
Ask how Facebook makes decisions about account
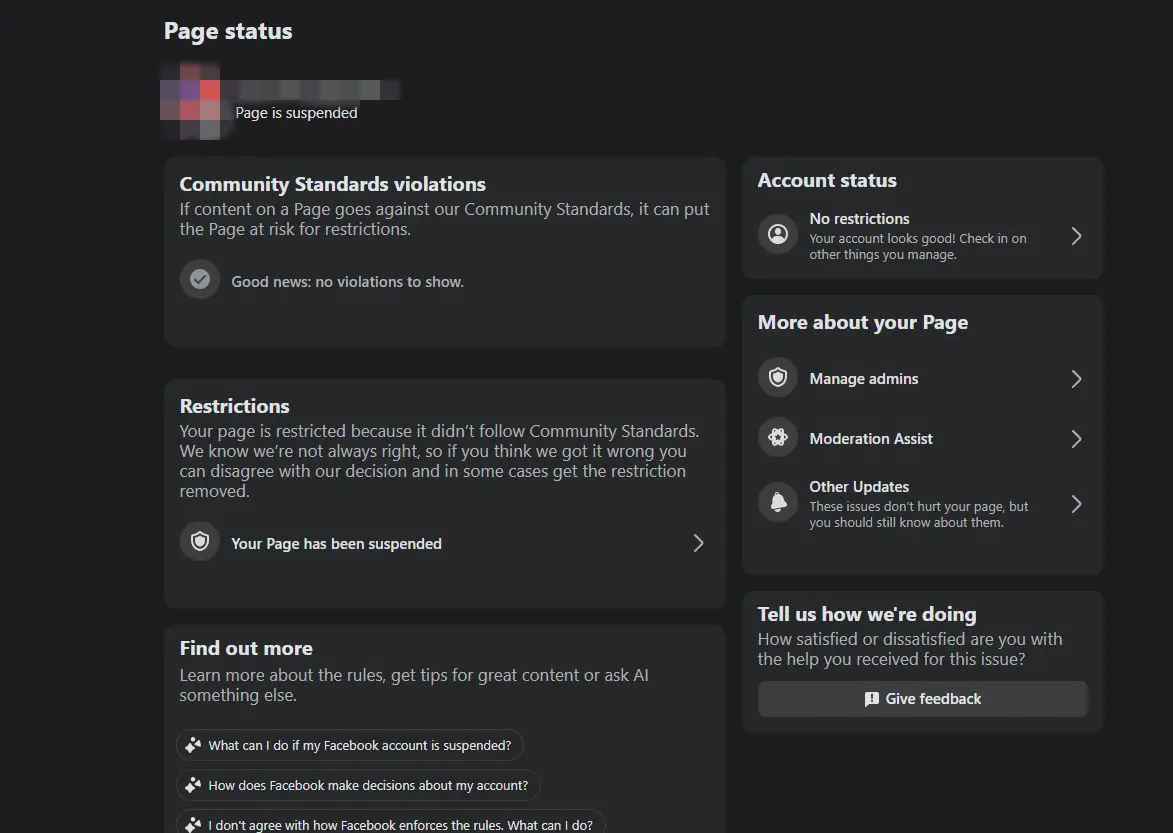click(358, 785)
